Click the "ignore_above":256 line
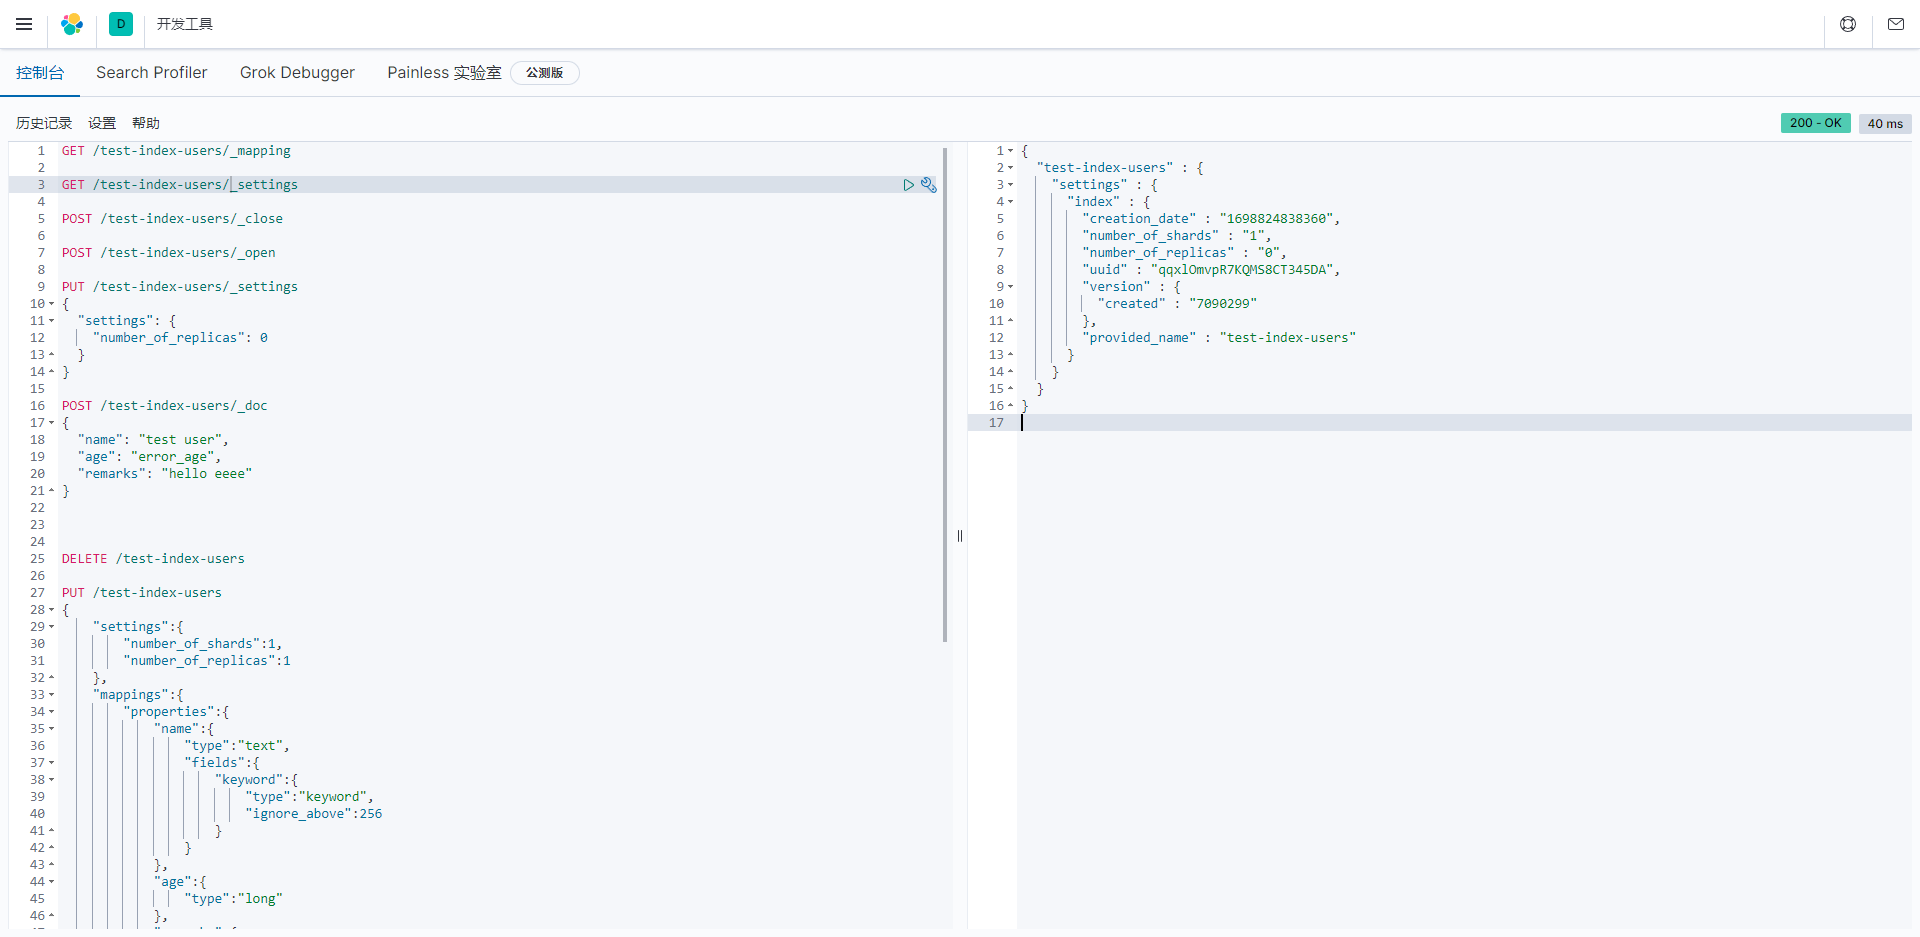 pyautogui.click(x=314, y=814)
